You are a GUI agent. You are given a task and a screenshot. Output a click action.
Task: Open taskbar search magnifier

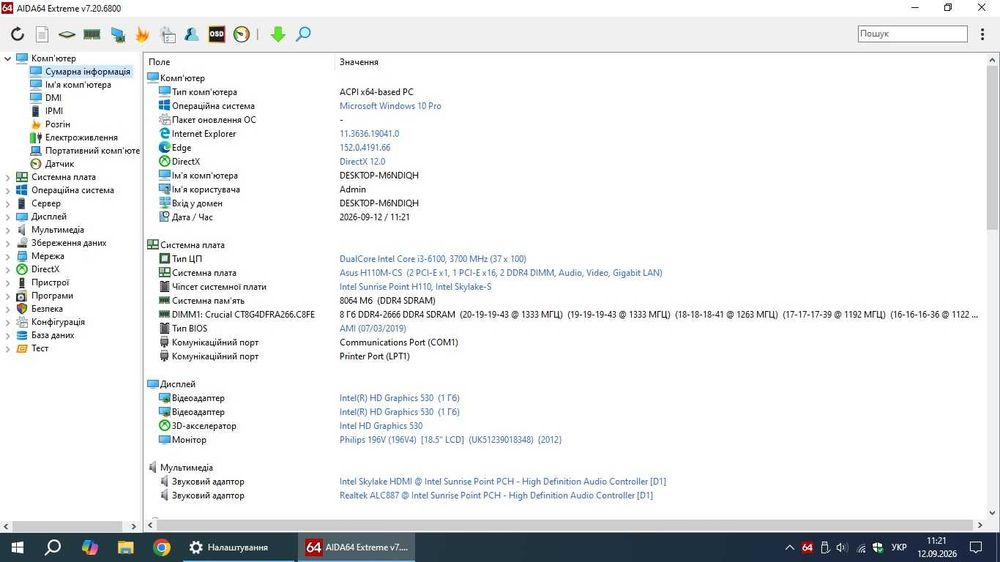[x=53, y=547]
